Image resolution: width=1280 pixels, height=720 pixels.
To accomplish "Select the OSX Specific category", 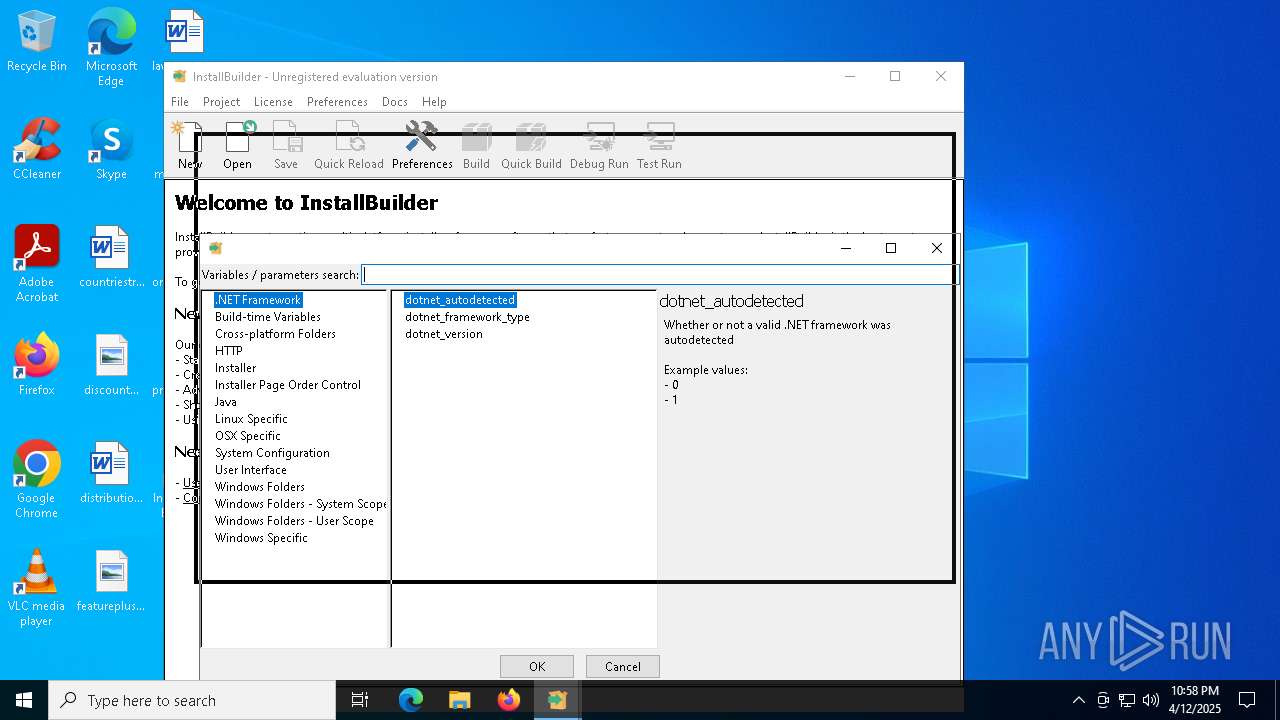I will [x=248, y=436].
